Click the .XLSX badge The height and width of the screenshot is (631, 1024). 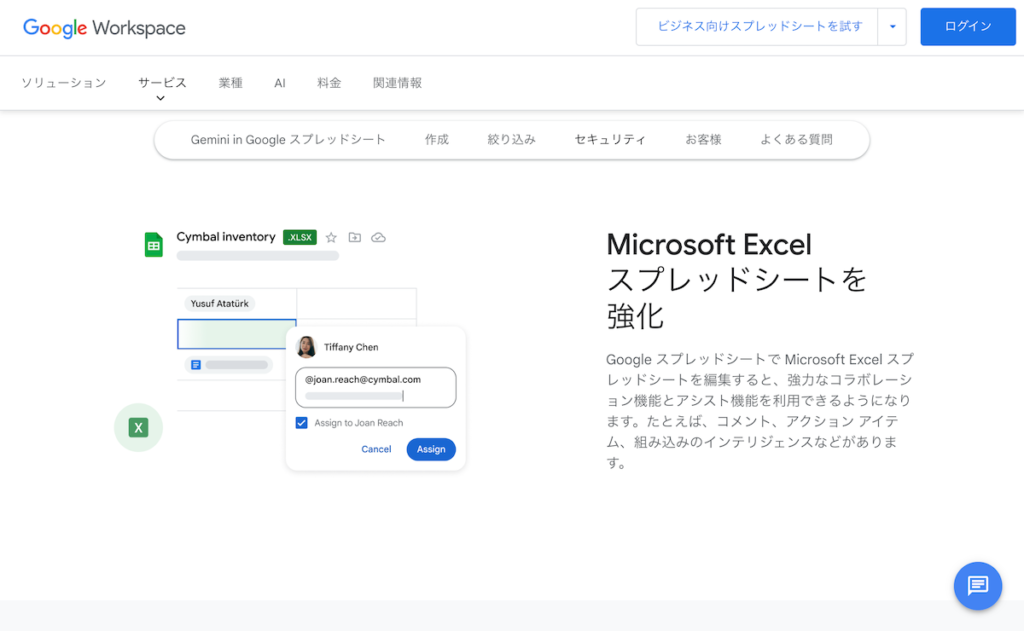pos(300,237)
